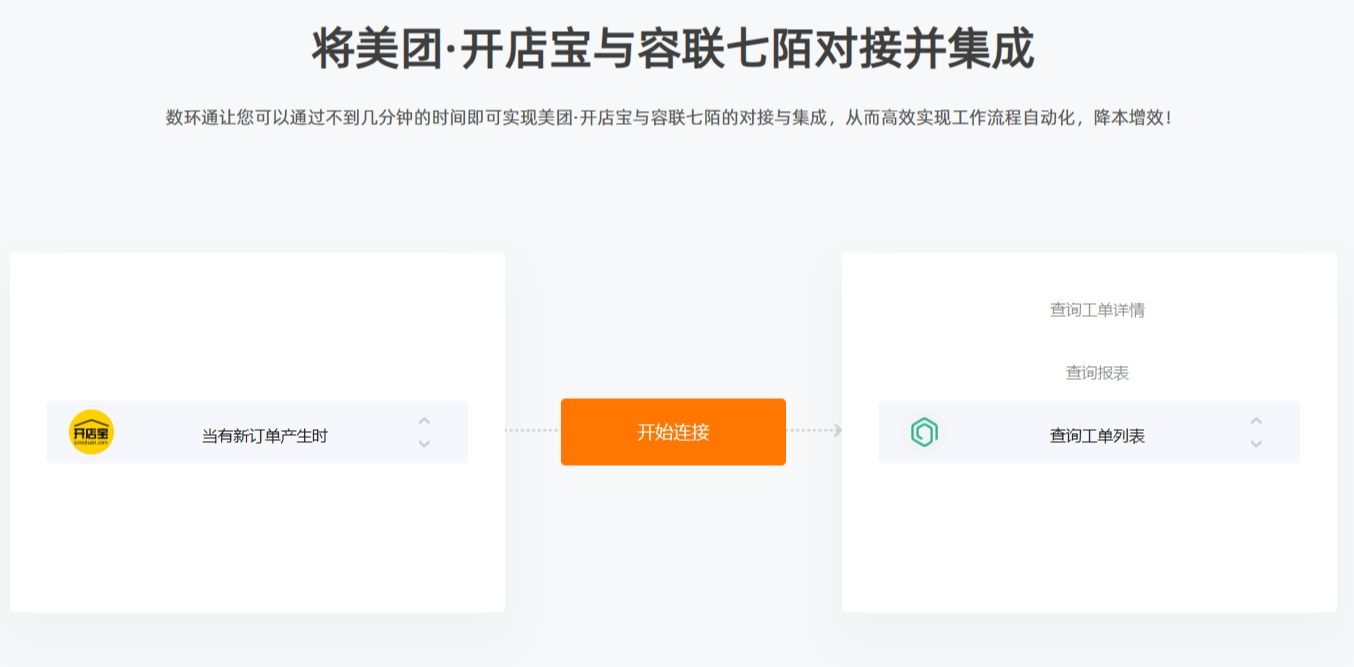Screen dimensions: 1354x667
Task: Click blank space right of the 容联七陌 icon
Action: coord(992,432)
